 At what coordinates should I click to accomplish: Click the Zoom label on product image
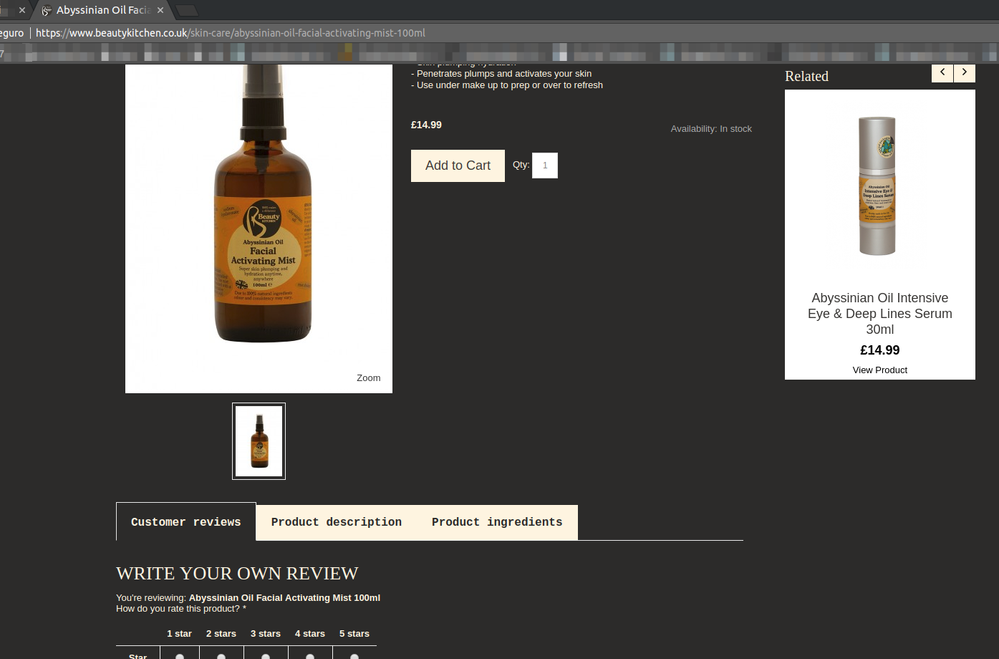click(x=368, y=378)
